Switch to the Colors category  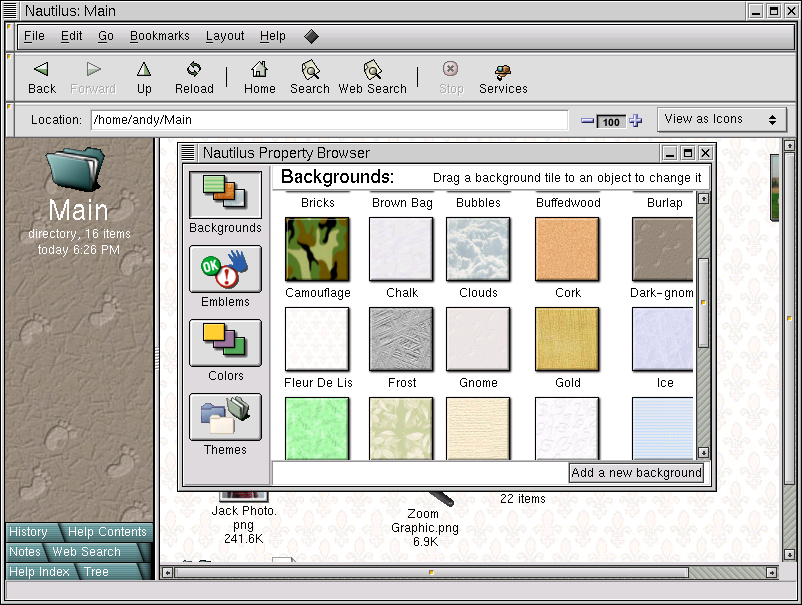[225, 343]
